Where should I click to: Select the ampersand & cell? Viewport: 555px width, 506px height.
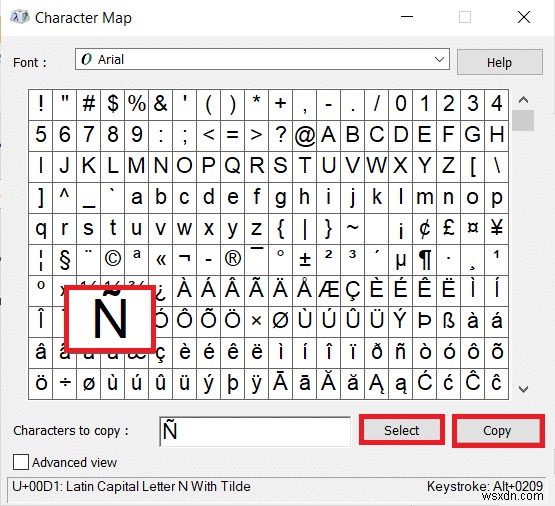pos(161,105)
